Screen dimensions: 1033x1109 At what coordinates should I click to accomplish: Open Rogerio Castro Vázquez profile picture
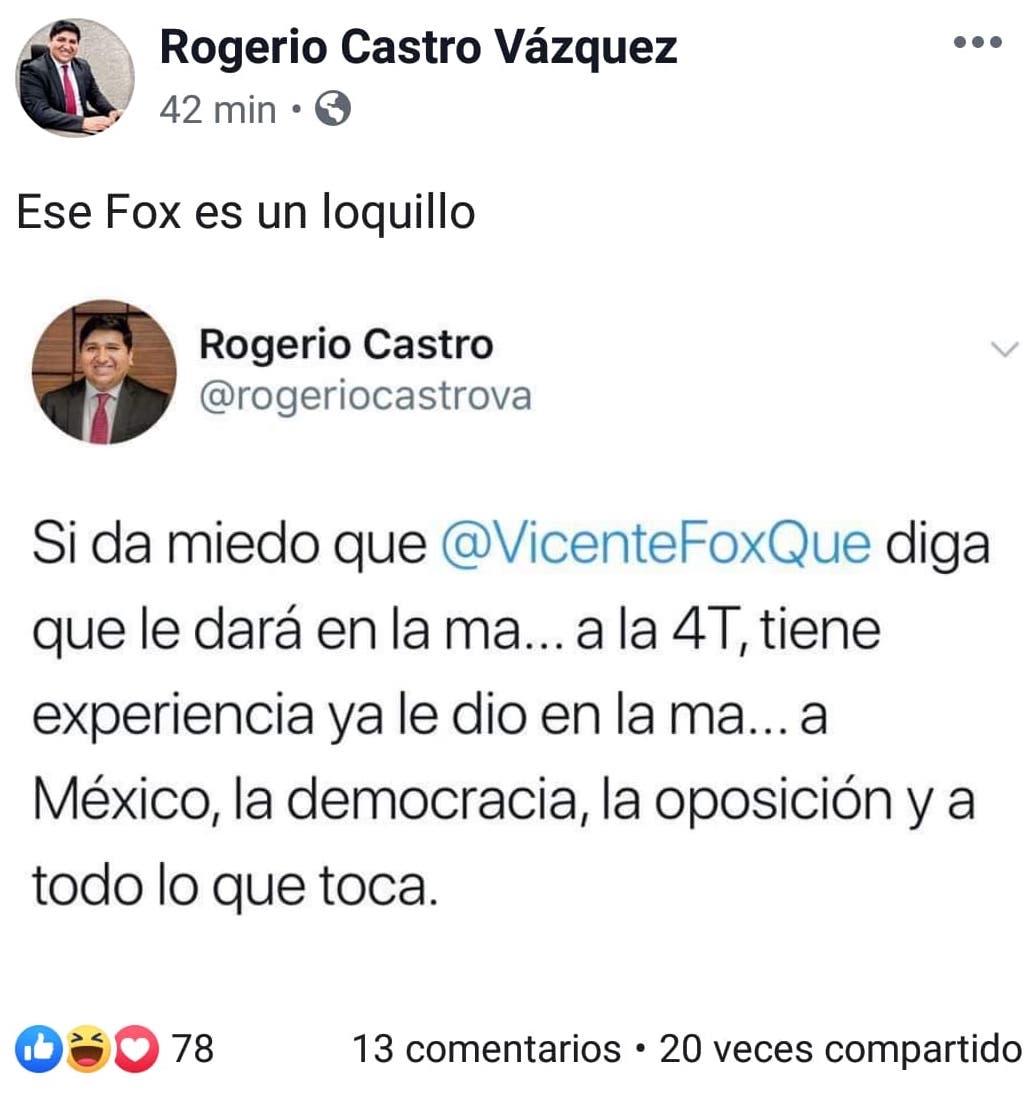tap(75, 77)
